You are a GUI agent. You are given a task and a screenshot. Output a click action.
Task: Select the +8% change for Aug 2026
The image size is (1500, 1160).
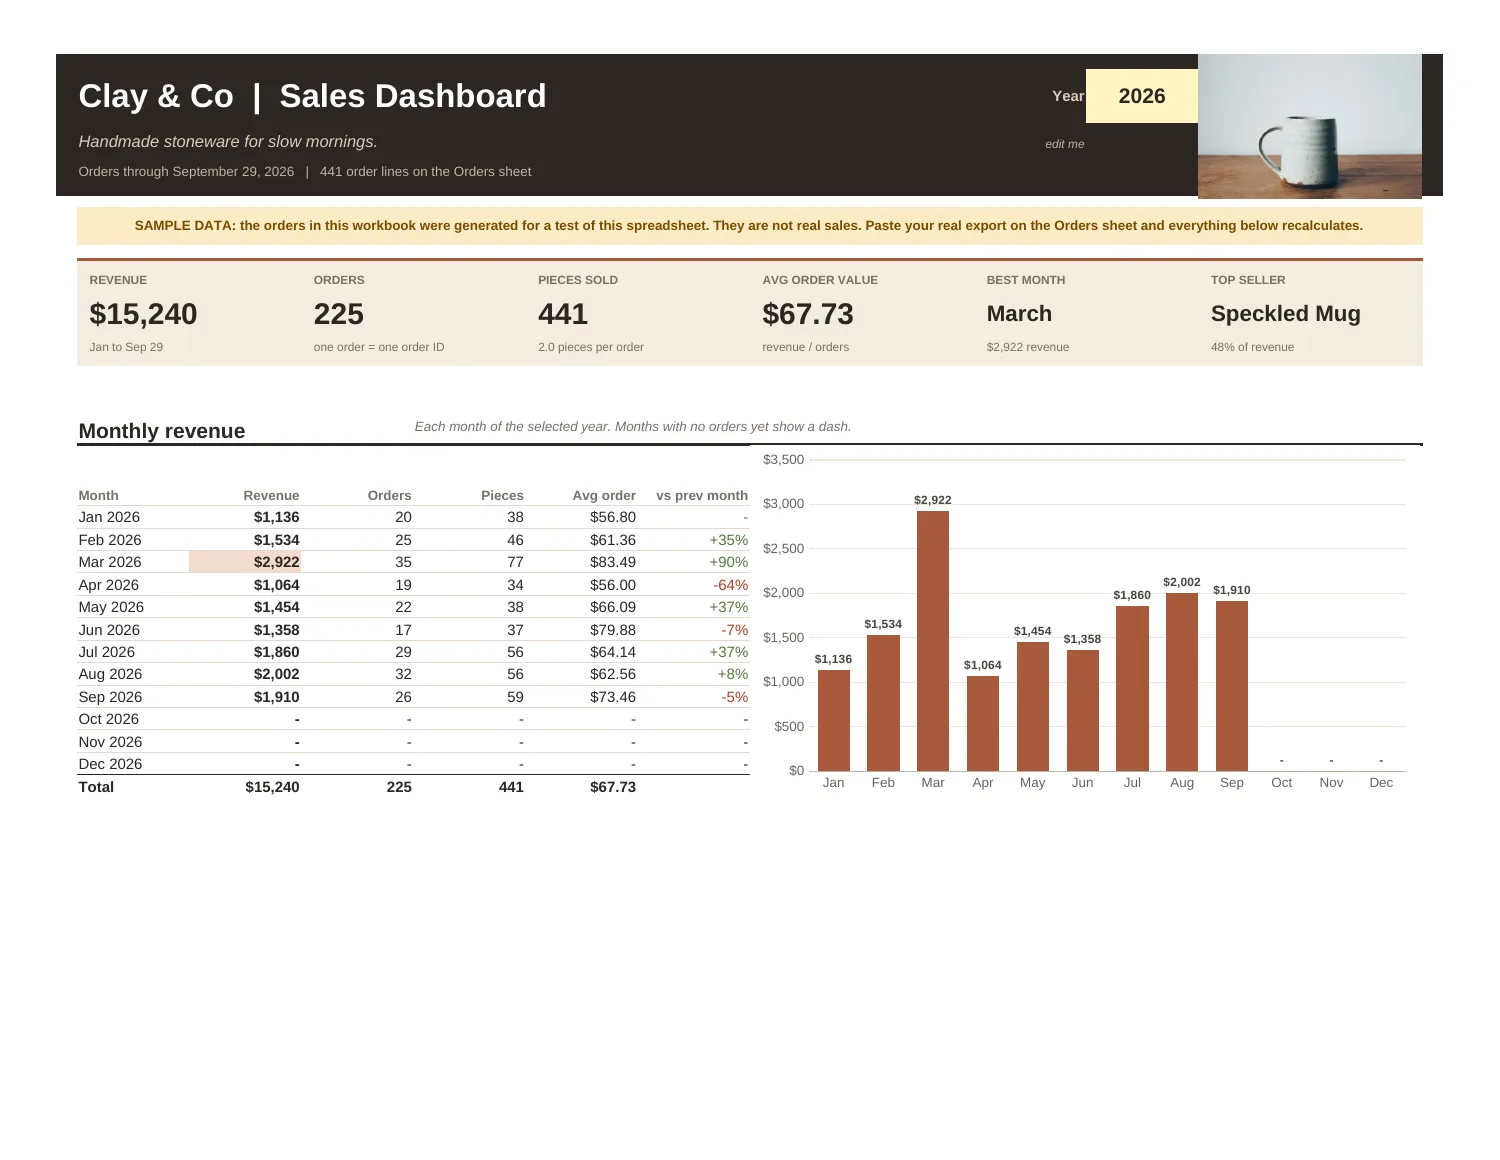(x=733, y=674)
